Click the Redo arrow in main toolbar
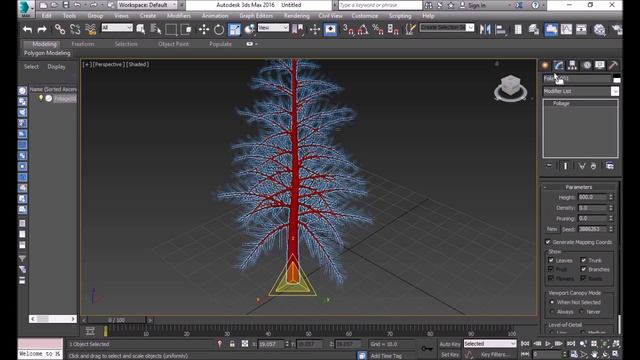 click(42, 29)
